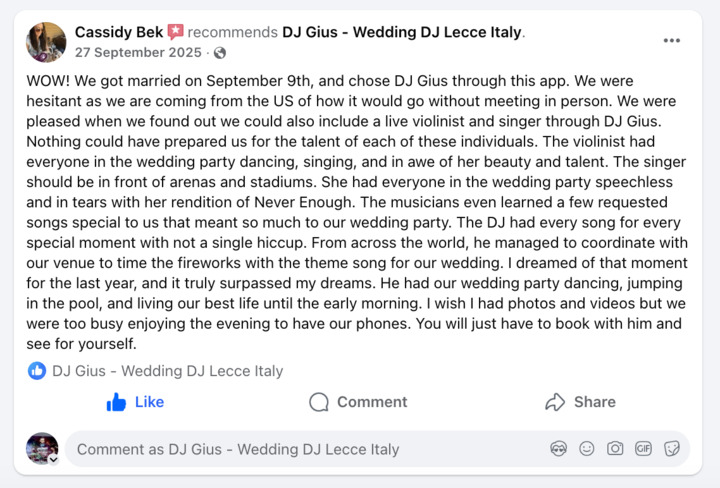Image resolution: width=720 pixels, height=488 pixels.
Task: Open the GIF picker in comment box
Action: click(643, 449)
